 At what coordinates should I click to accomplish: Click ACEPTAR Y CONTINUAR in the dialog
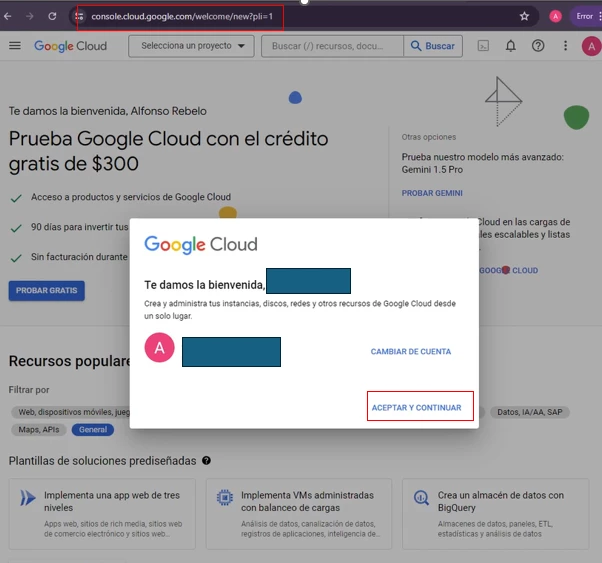point(417,407)
